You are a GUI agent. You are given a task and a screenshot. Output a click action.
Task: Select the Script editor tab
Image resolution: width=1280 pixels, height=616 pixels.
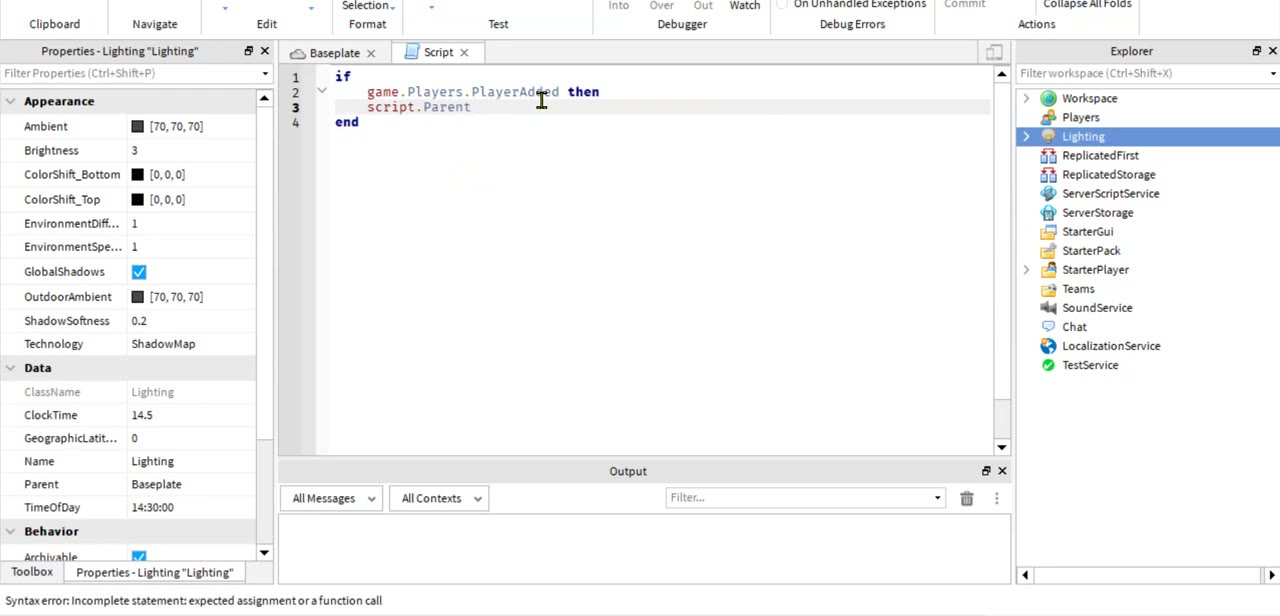point(438,53)
